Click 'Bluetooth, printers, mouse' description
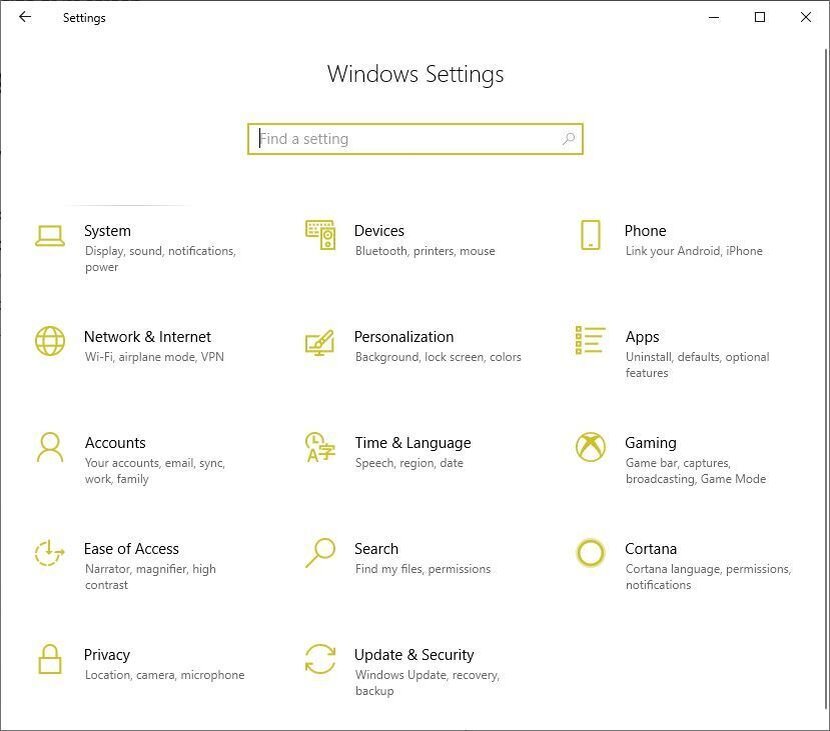830x731 pixels. (425, 251)
